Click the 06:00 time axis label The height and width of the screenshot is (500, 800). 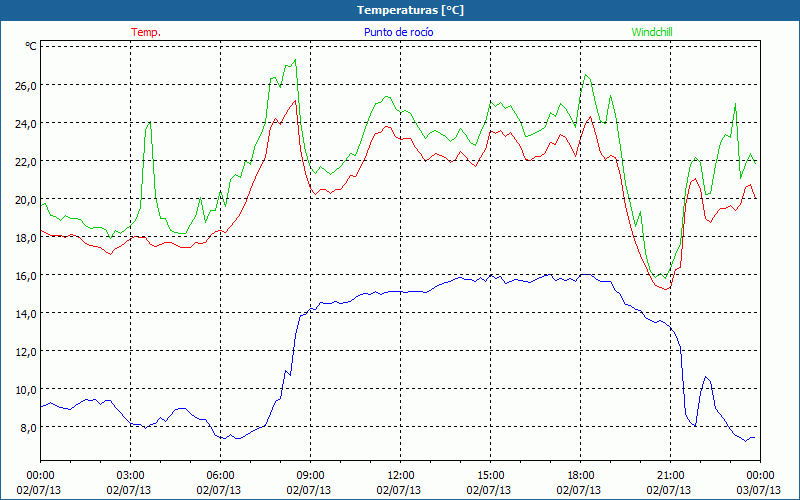point(220,476)
